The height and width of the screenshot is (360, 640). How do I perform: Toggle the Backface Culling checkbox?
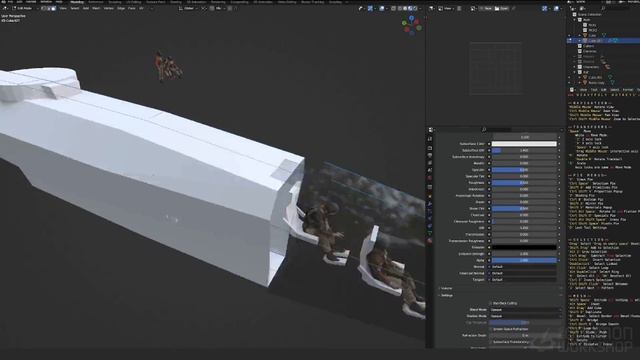(491, 303)
